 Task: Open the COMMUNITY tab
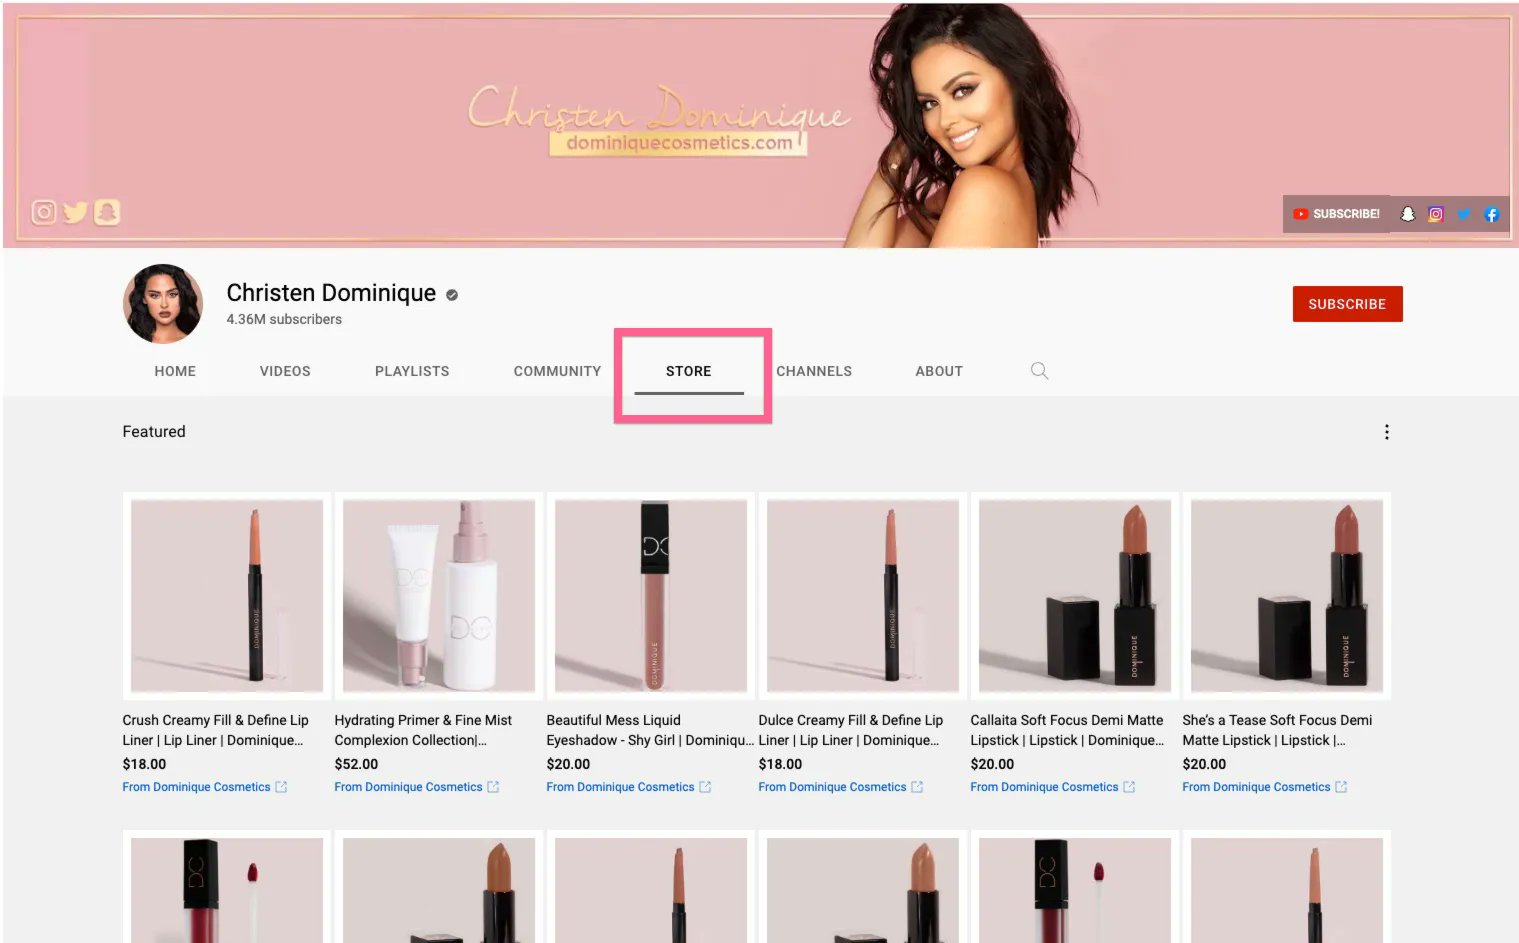557,371
